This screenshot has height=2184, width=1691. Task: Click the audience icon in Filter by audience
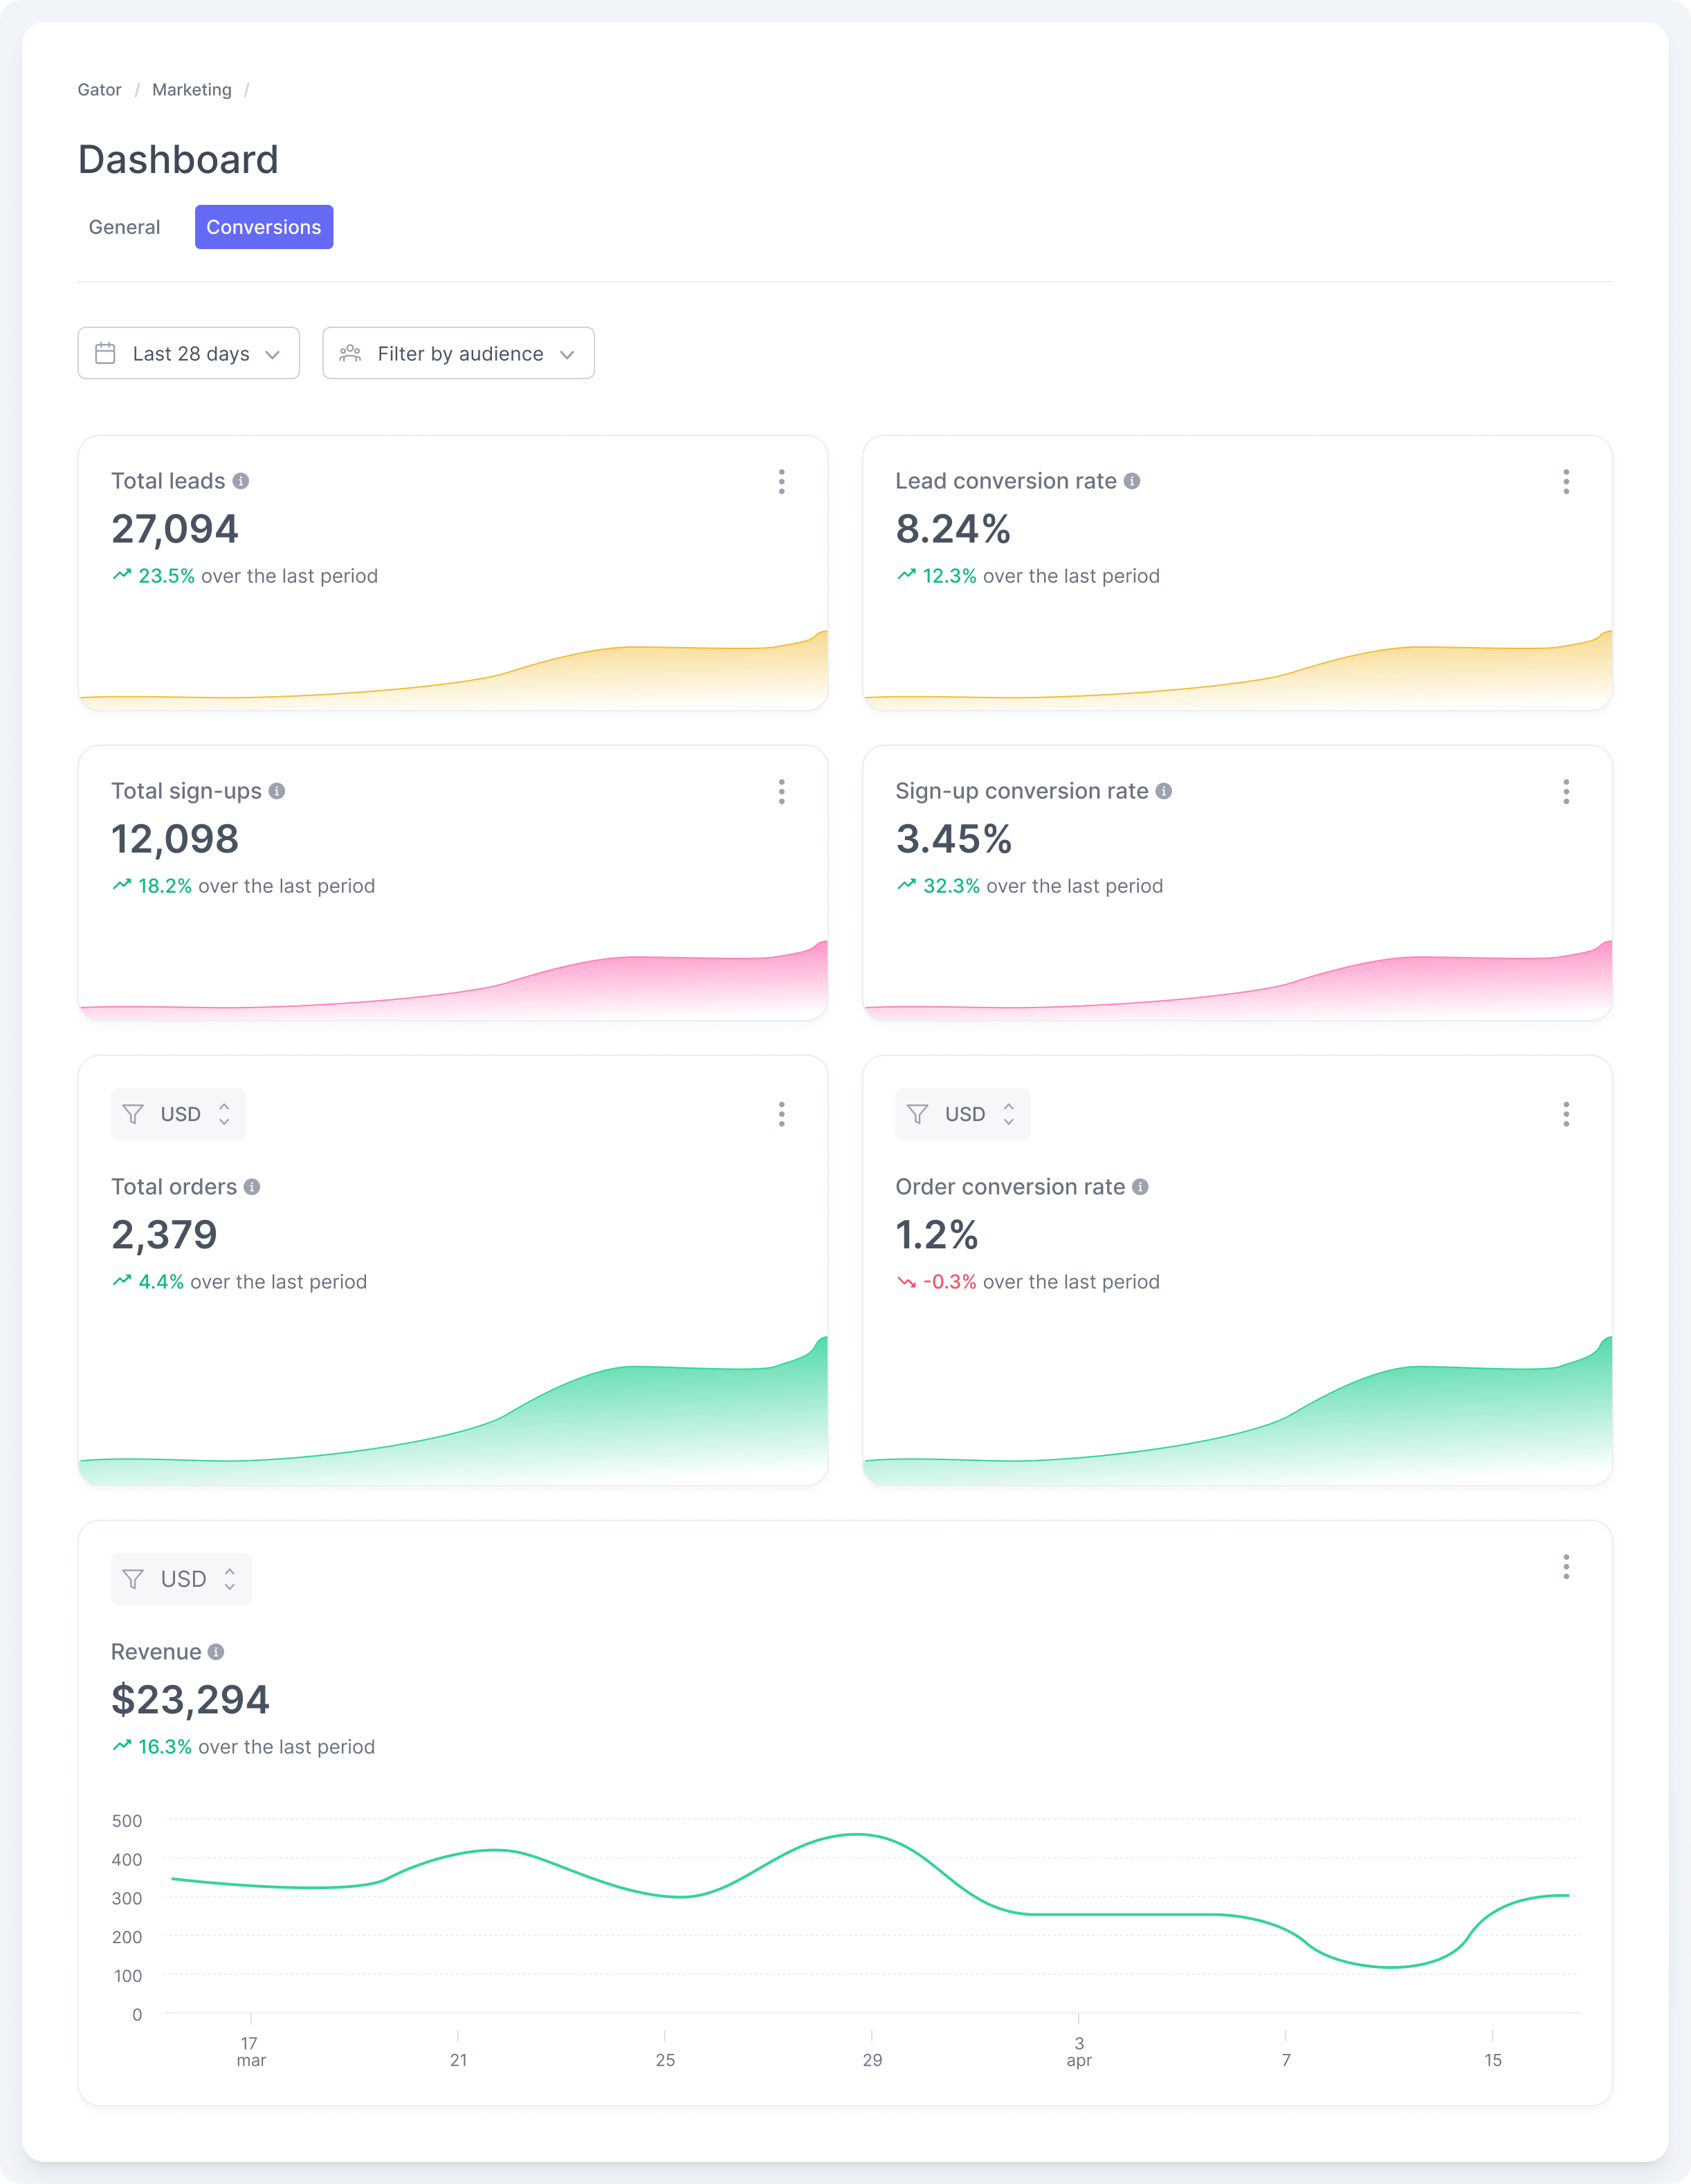(351, 353)
